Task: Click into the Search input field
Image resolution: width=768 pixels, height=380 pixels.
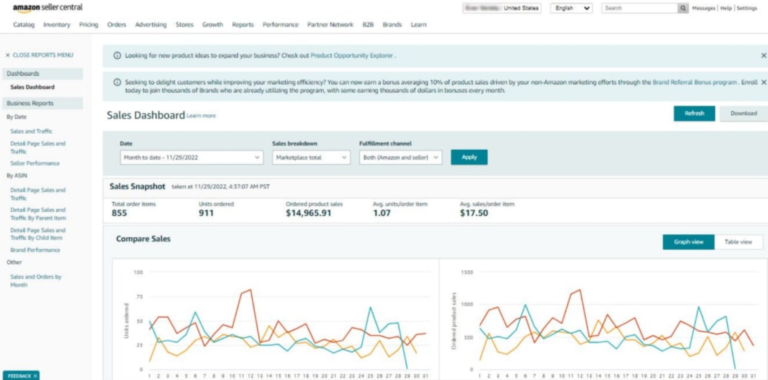Action: [639, 8]
